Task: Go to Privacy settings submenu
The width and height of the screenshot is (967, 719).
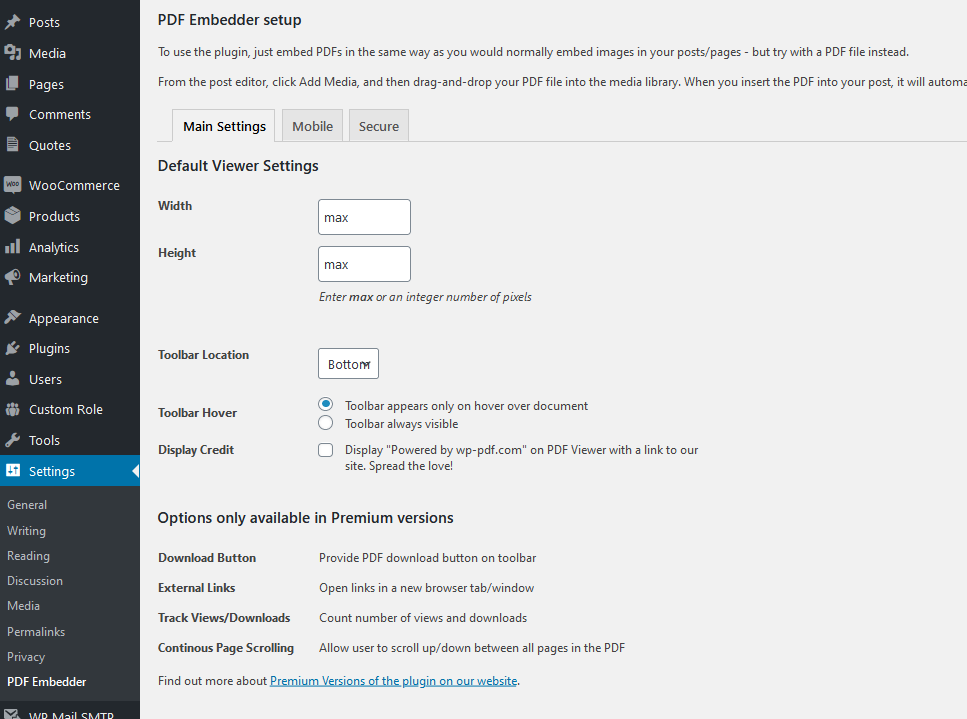Action: (x=26, y=657)
